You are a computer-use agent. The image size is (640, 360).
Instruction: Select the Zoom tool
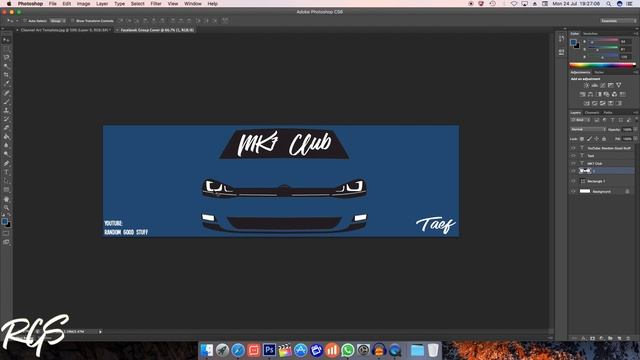[x=6, y=208]
